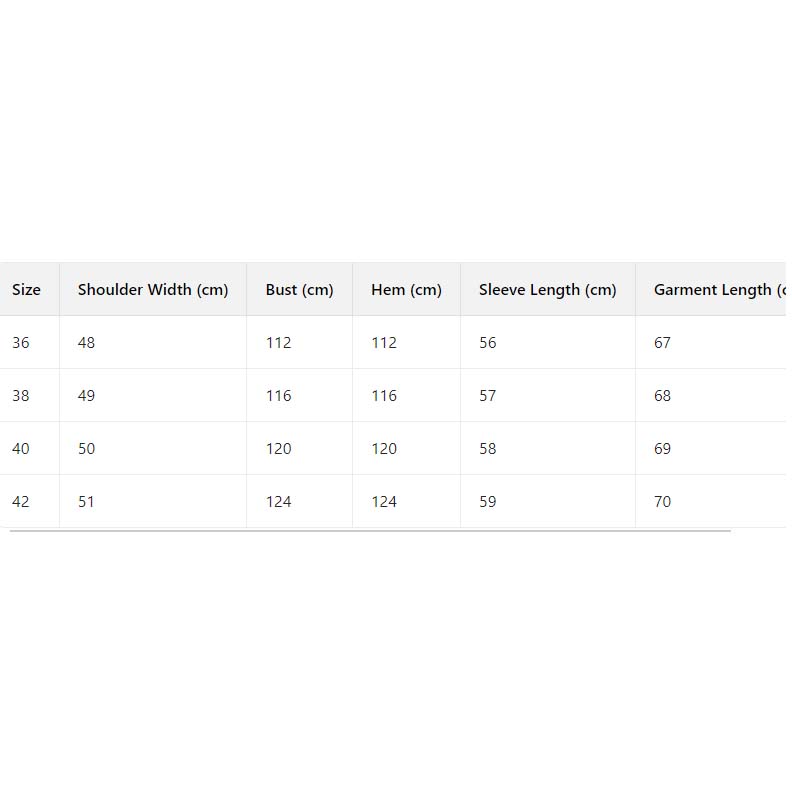Click shoulder width value 48
The image size is (792, 792).
pos(87,343)
